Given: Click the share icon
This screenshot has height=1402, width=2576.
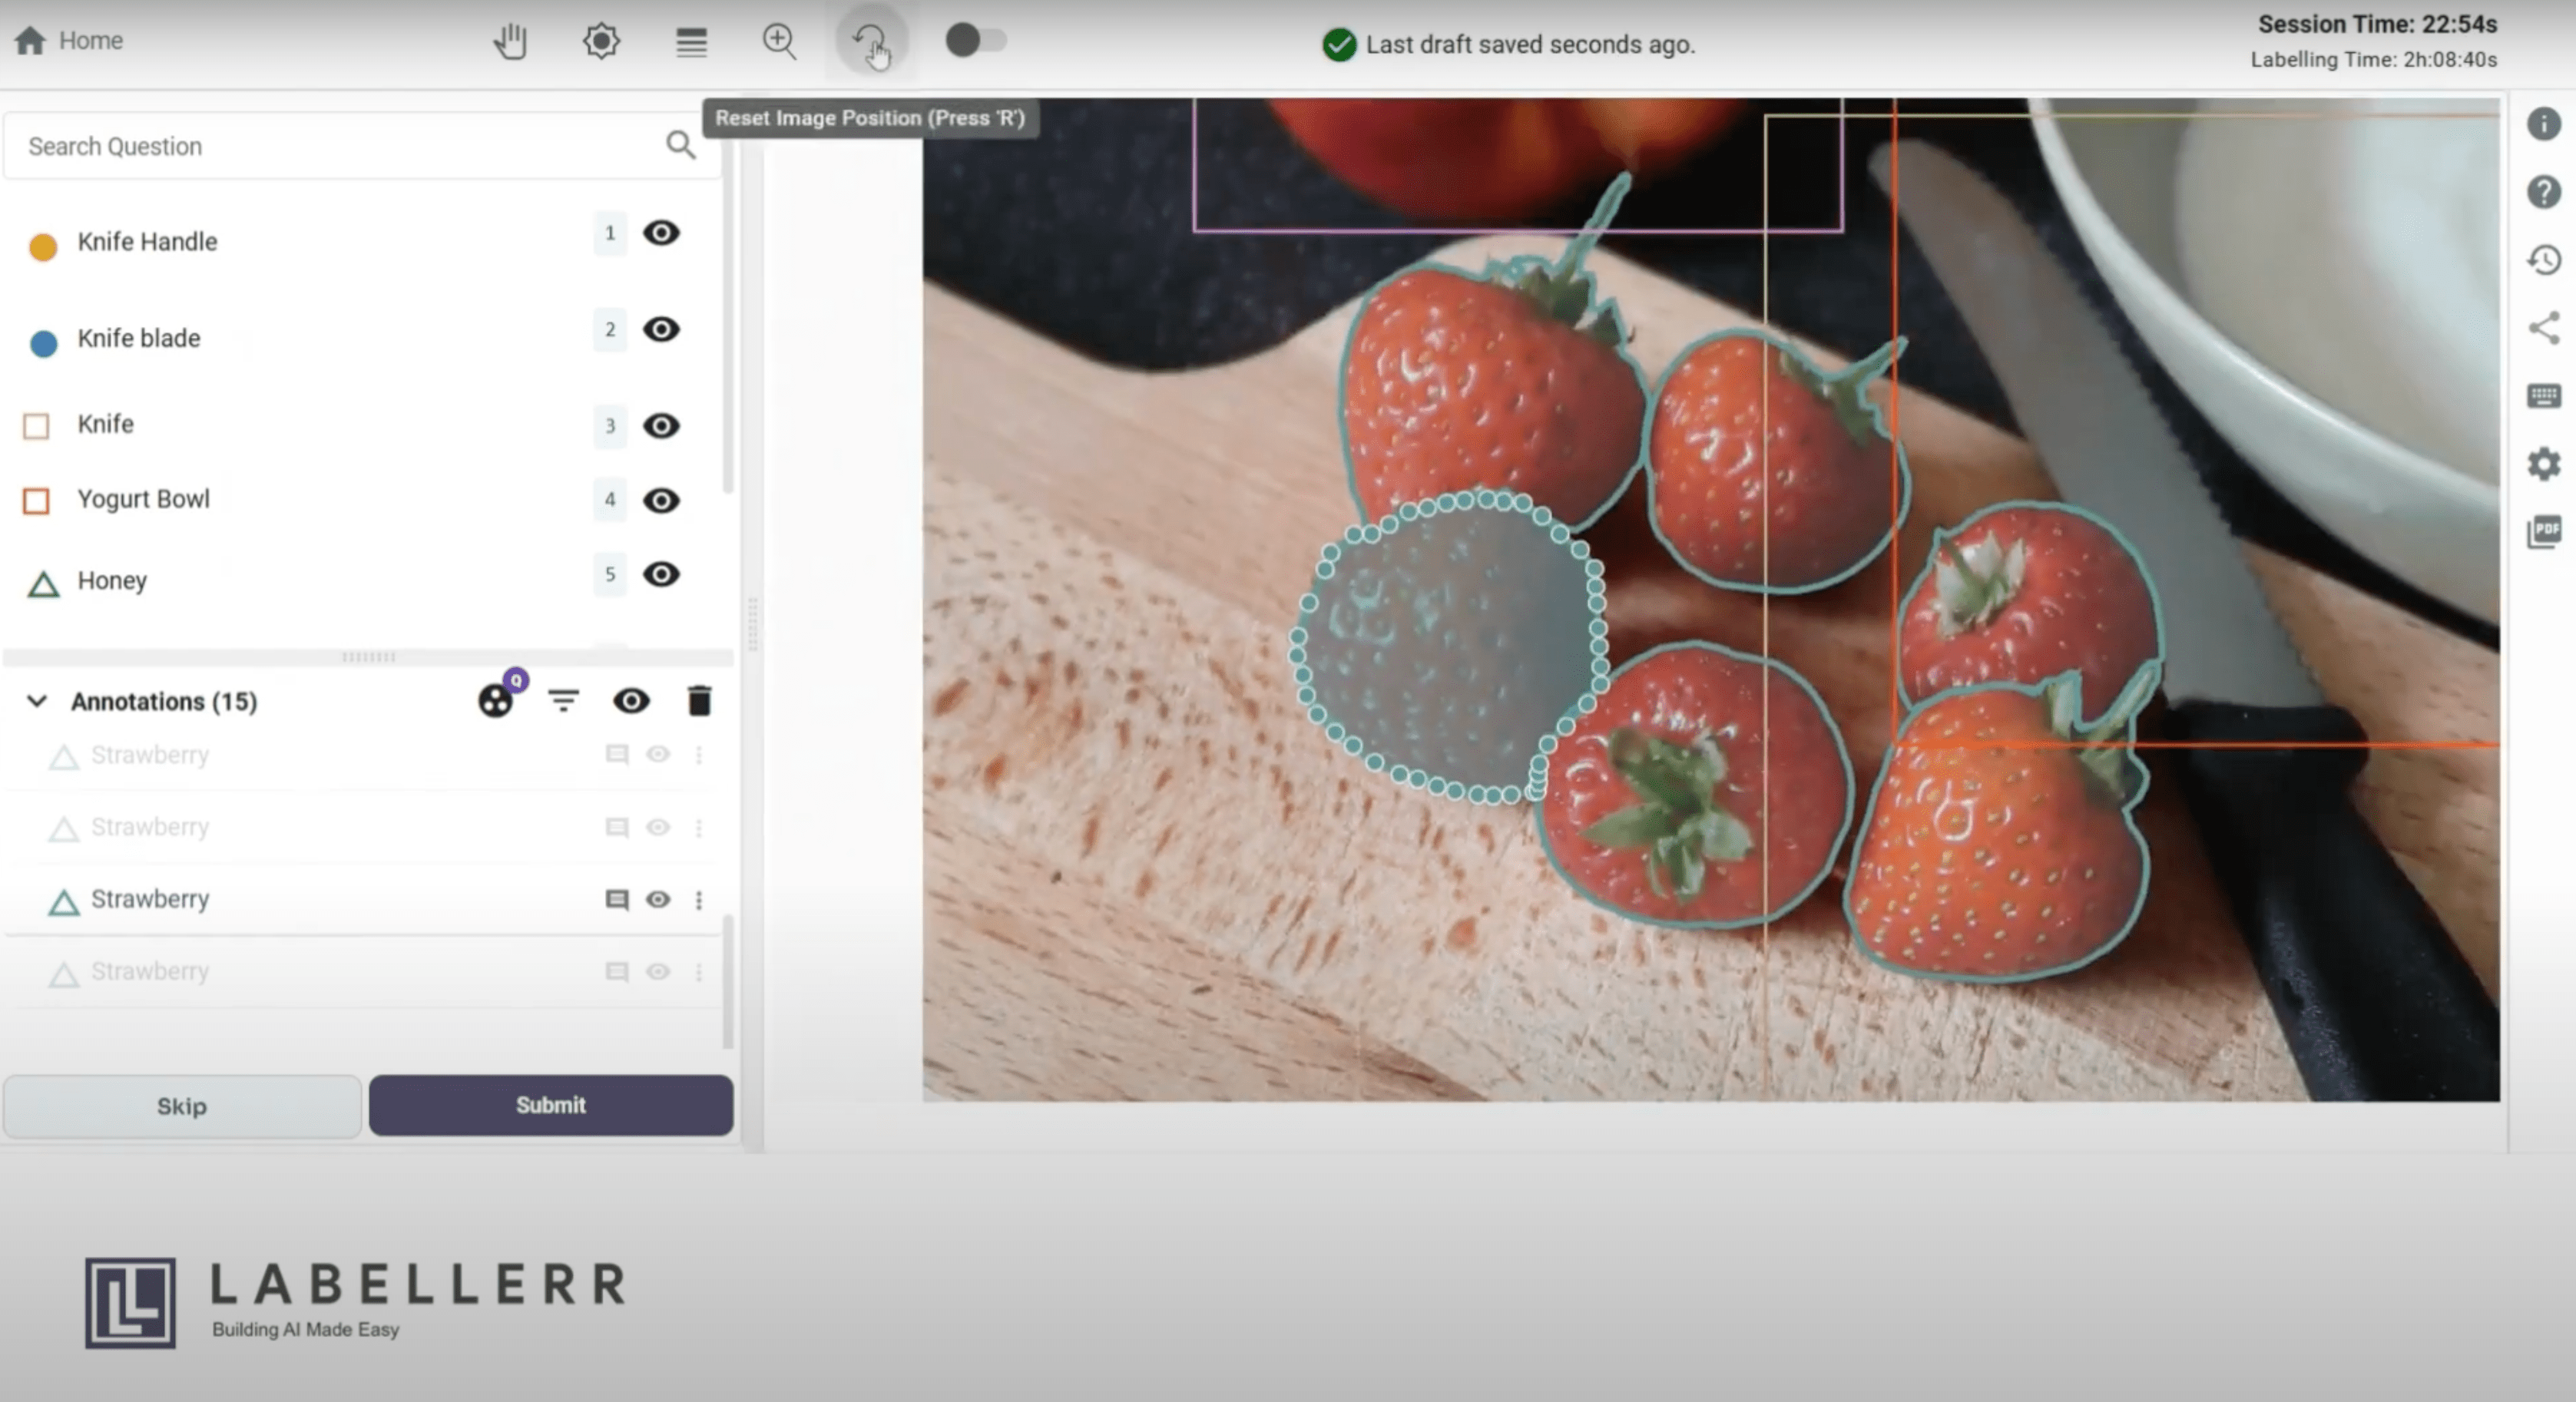Looking at the screenshot, I should click(x=2544, y=328).
